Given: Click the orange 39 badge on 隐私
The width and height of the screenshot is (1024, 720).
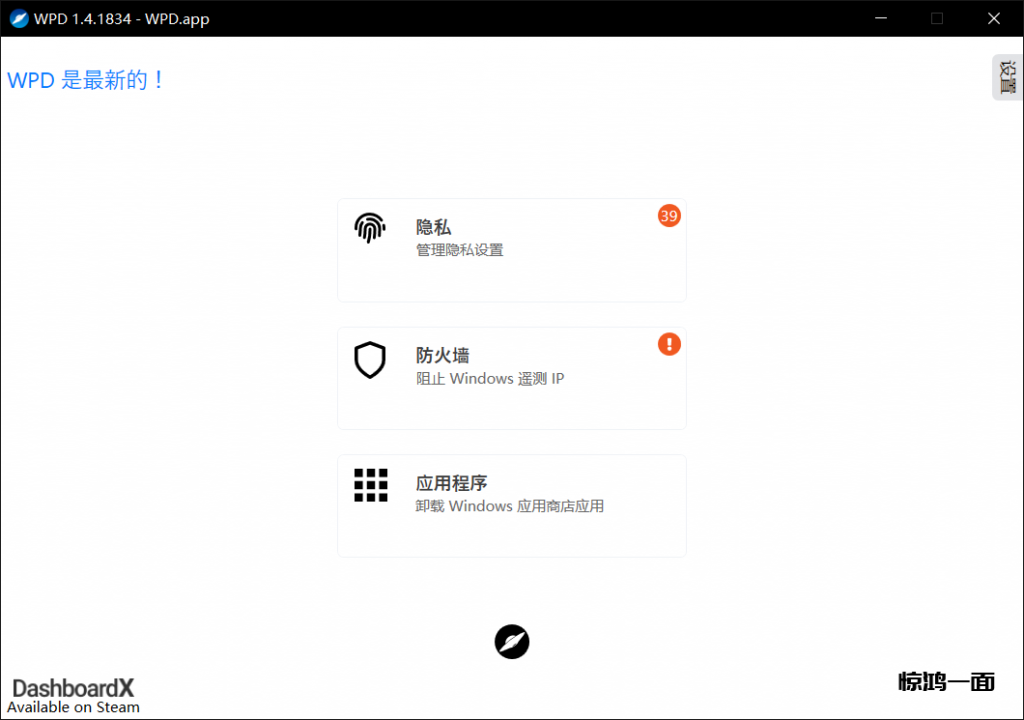Looking at the screenshot, I should click(669, 216).
